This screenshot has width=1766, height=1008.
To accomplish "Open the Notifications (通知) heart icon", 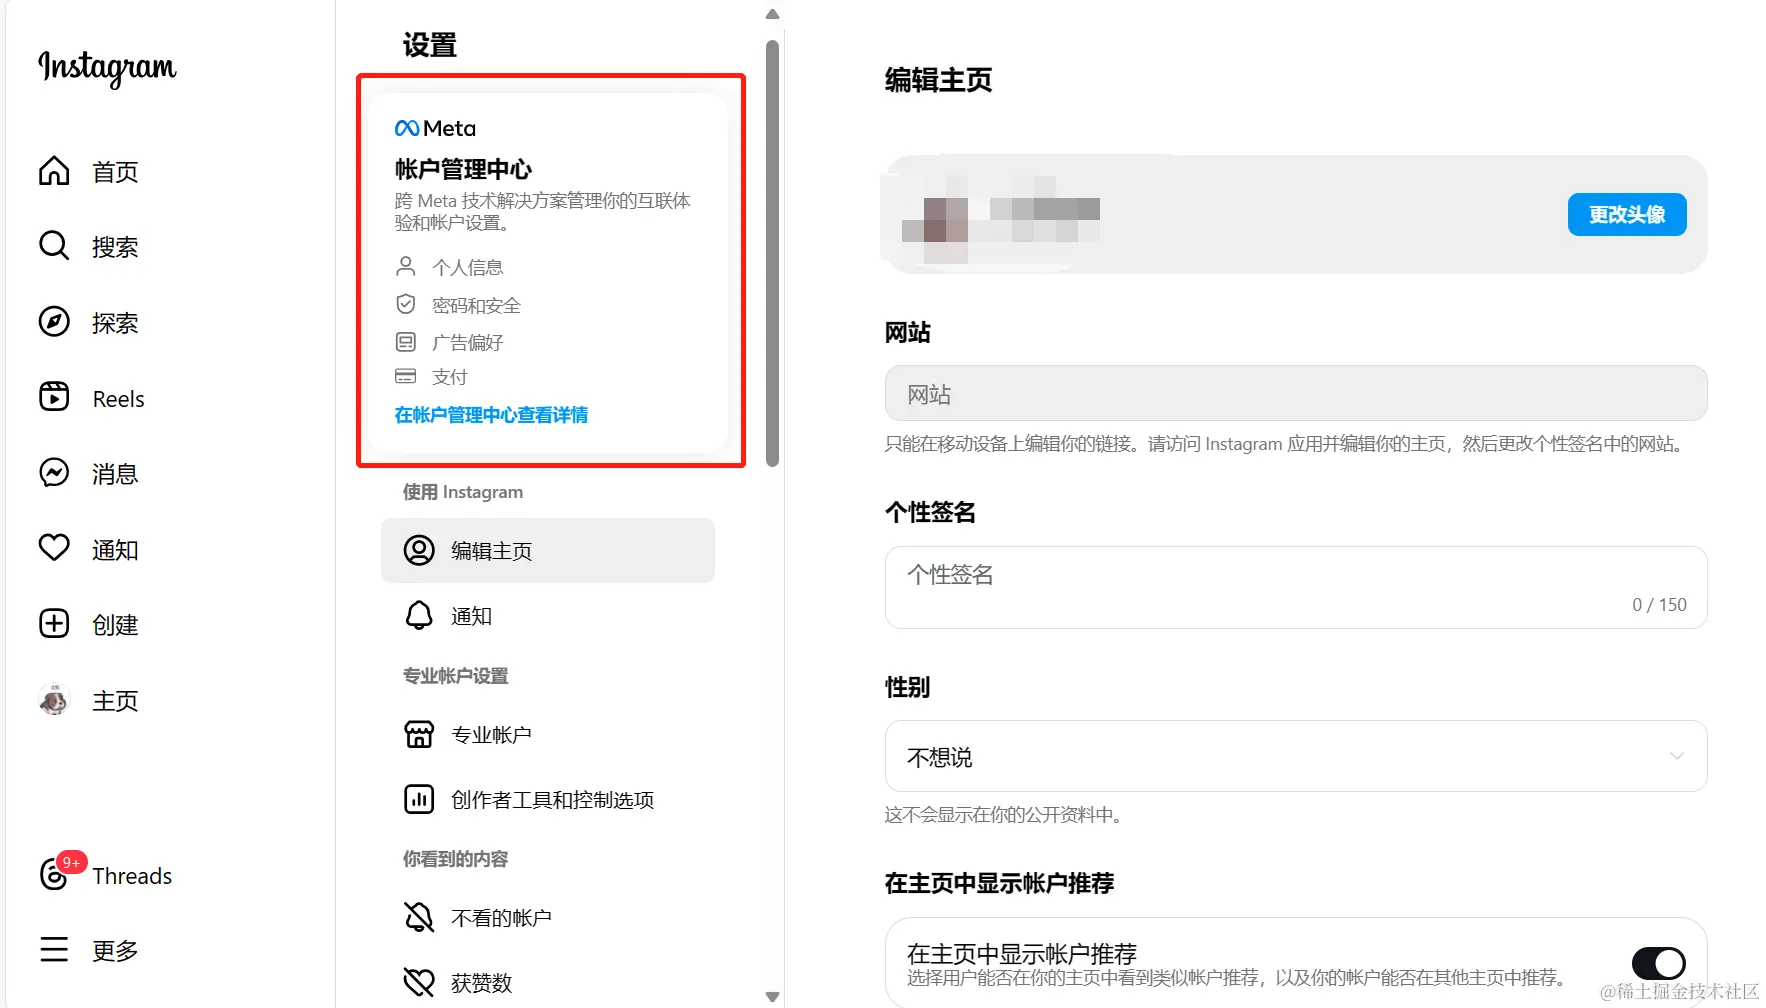I will point(54,548).
